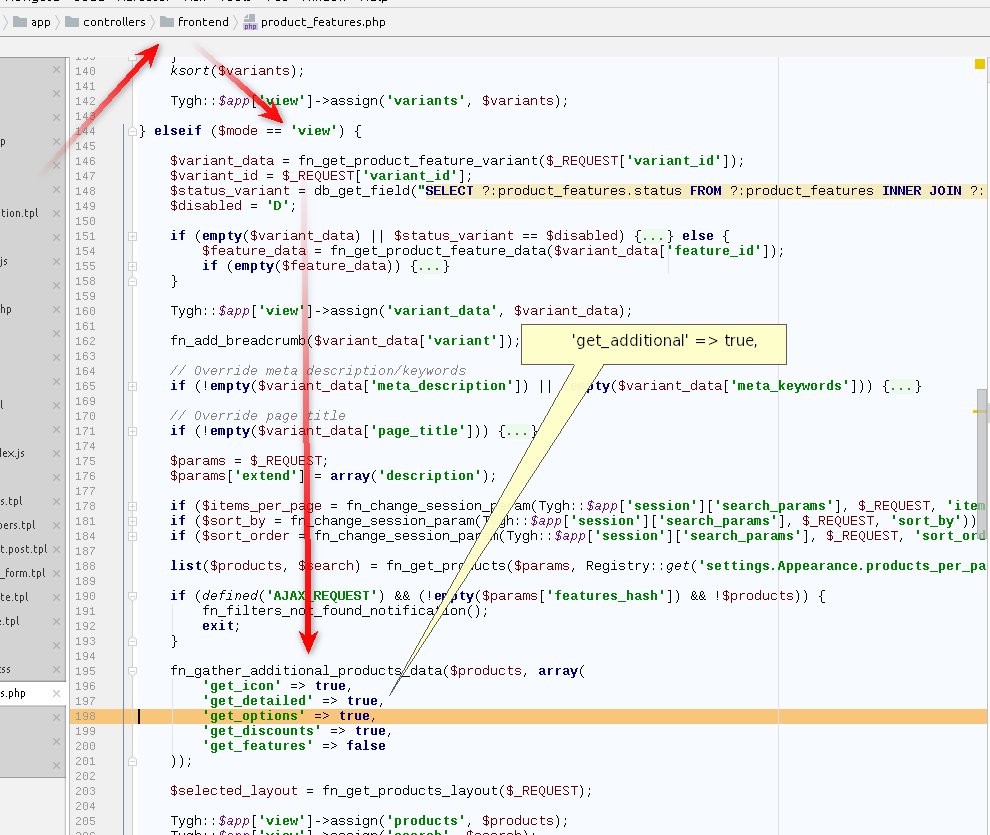This screenshot has width=990, height=835.
Task: Click 'false' value after 'get_features'
Action: (x=366, y=746)
